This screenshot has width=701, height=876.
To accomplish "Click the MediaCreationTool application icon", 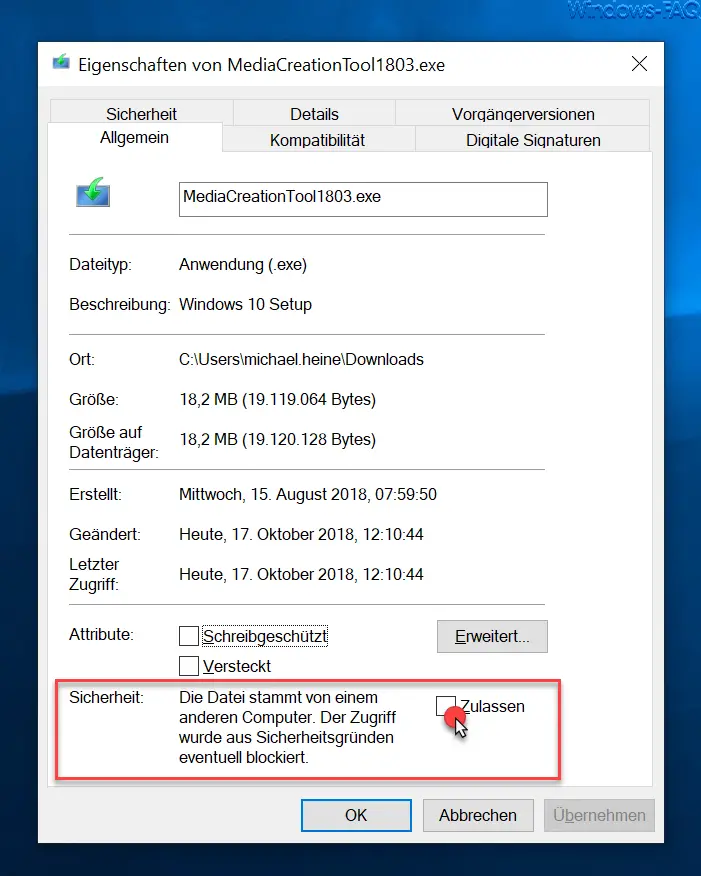I will point(93,193).
